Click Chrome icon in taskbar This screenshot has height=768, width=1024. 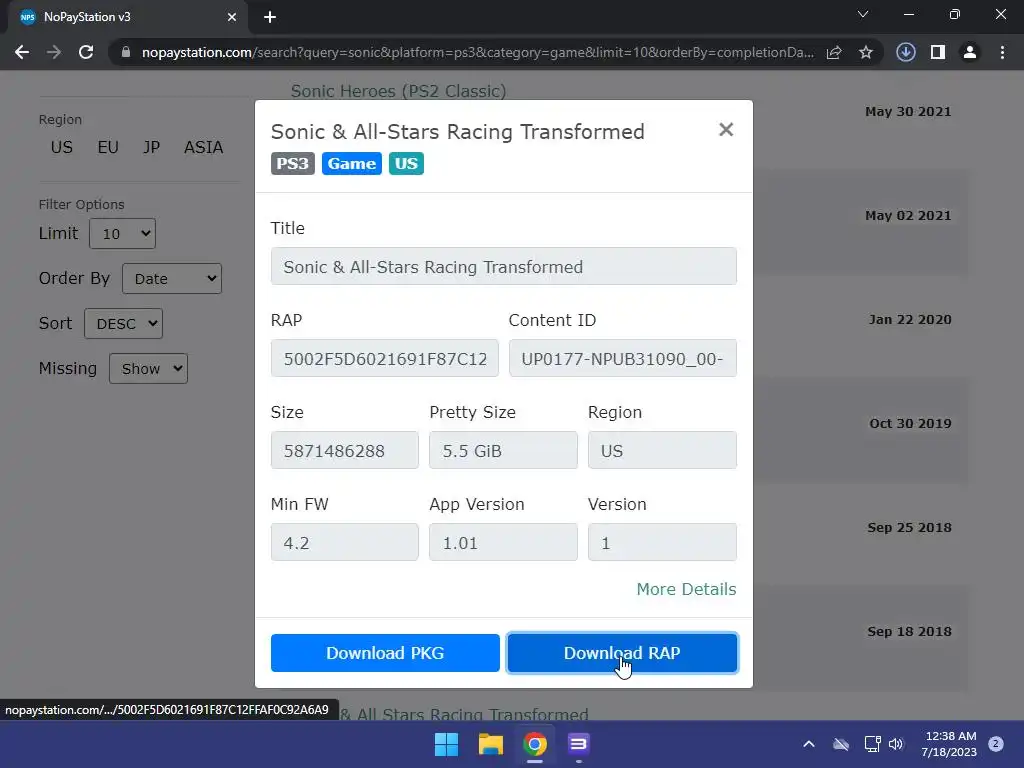pos(535,744)
